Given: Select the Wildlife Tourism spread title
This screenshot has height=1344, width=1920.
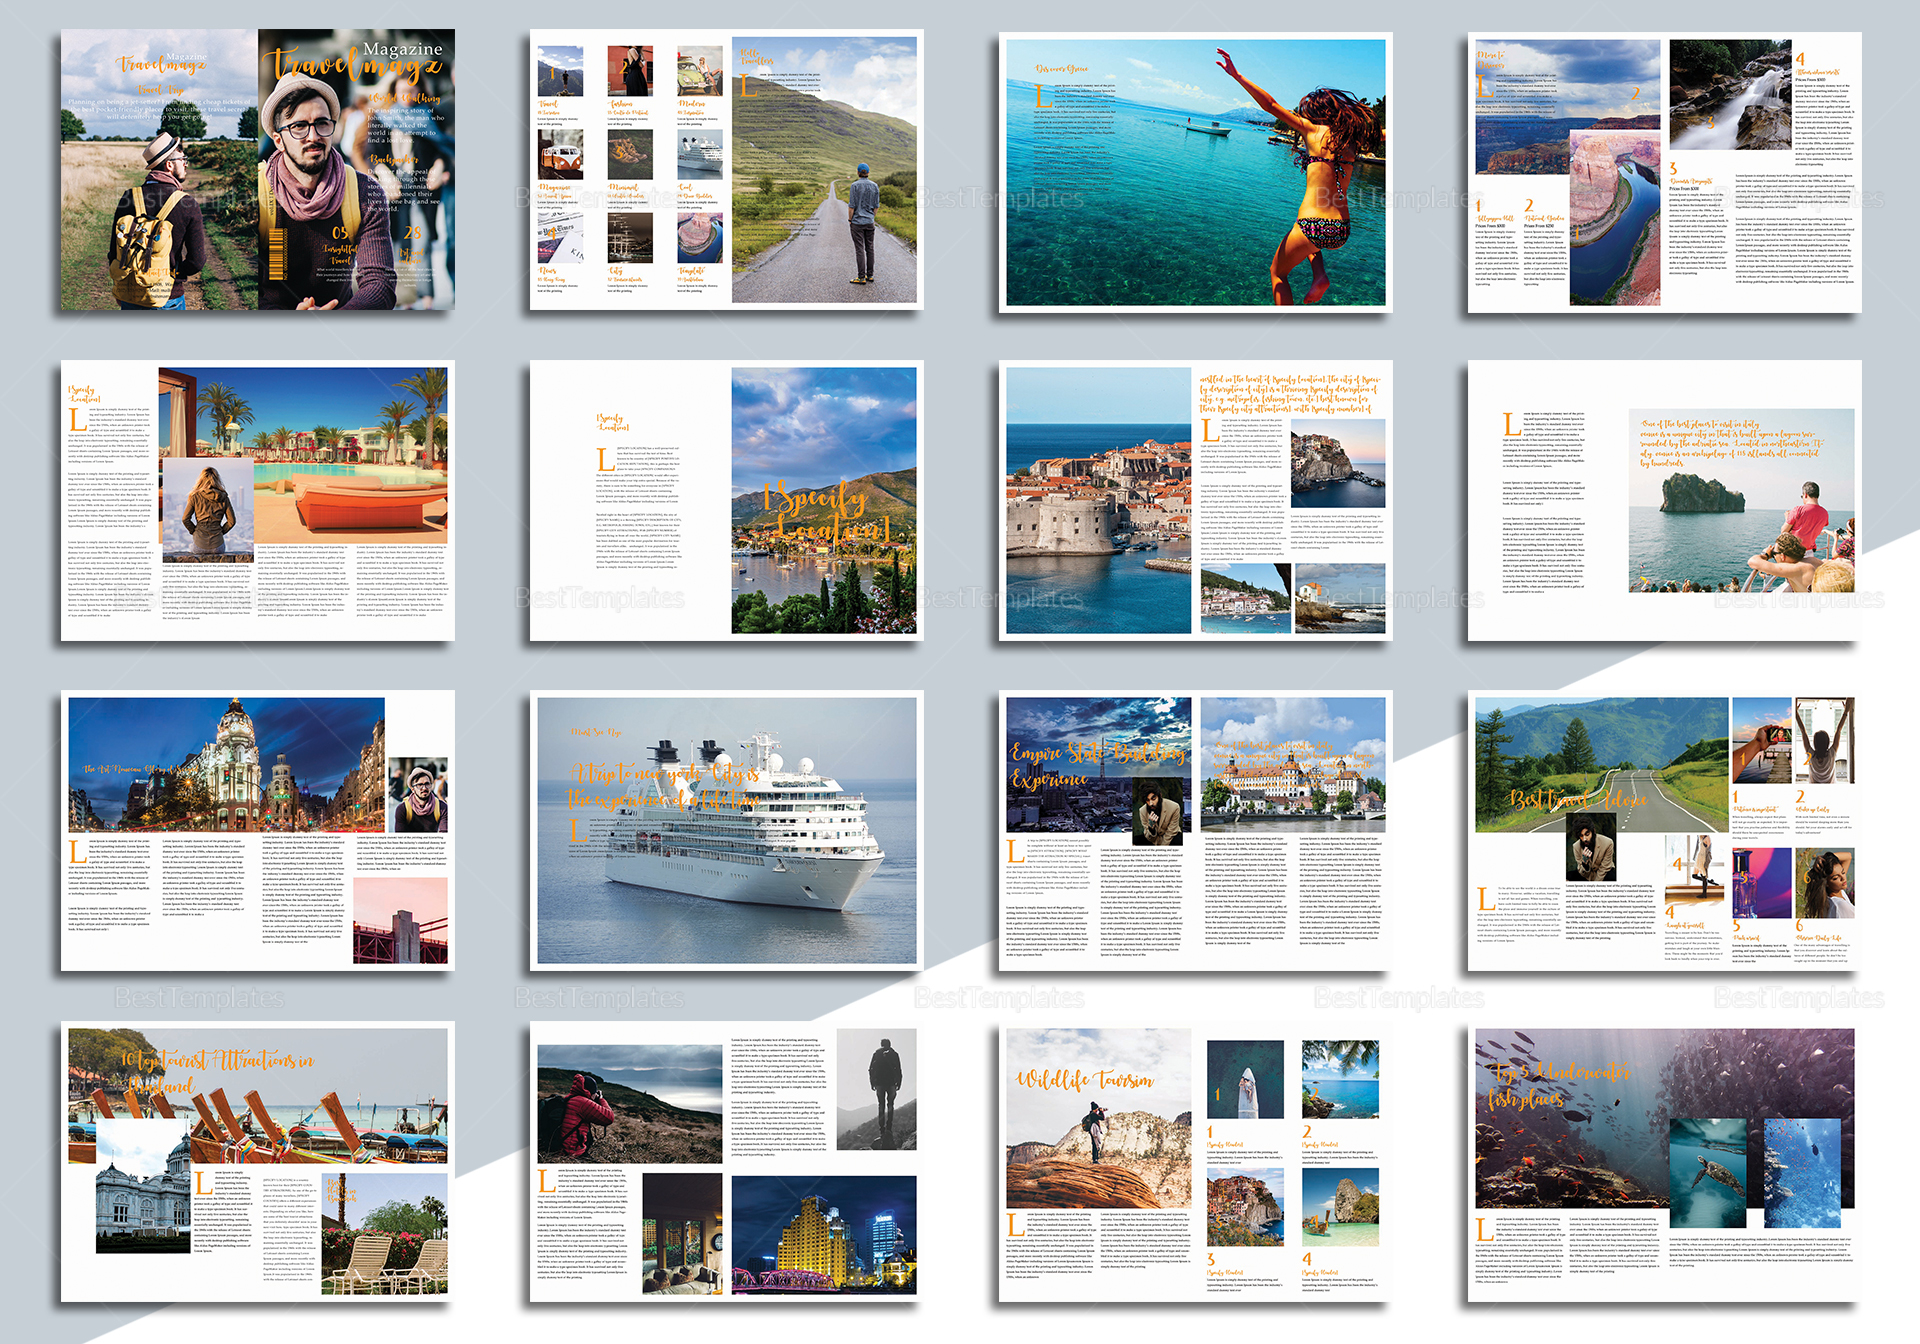Looking at the screenshot, I should [1085, 1080].
